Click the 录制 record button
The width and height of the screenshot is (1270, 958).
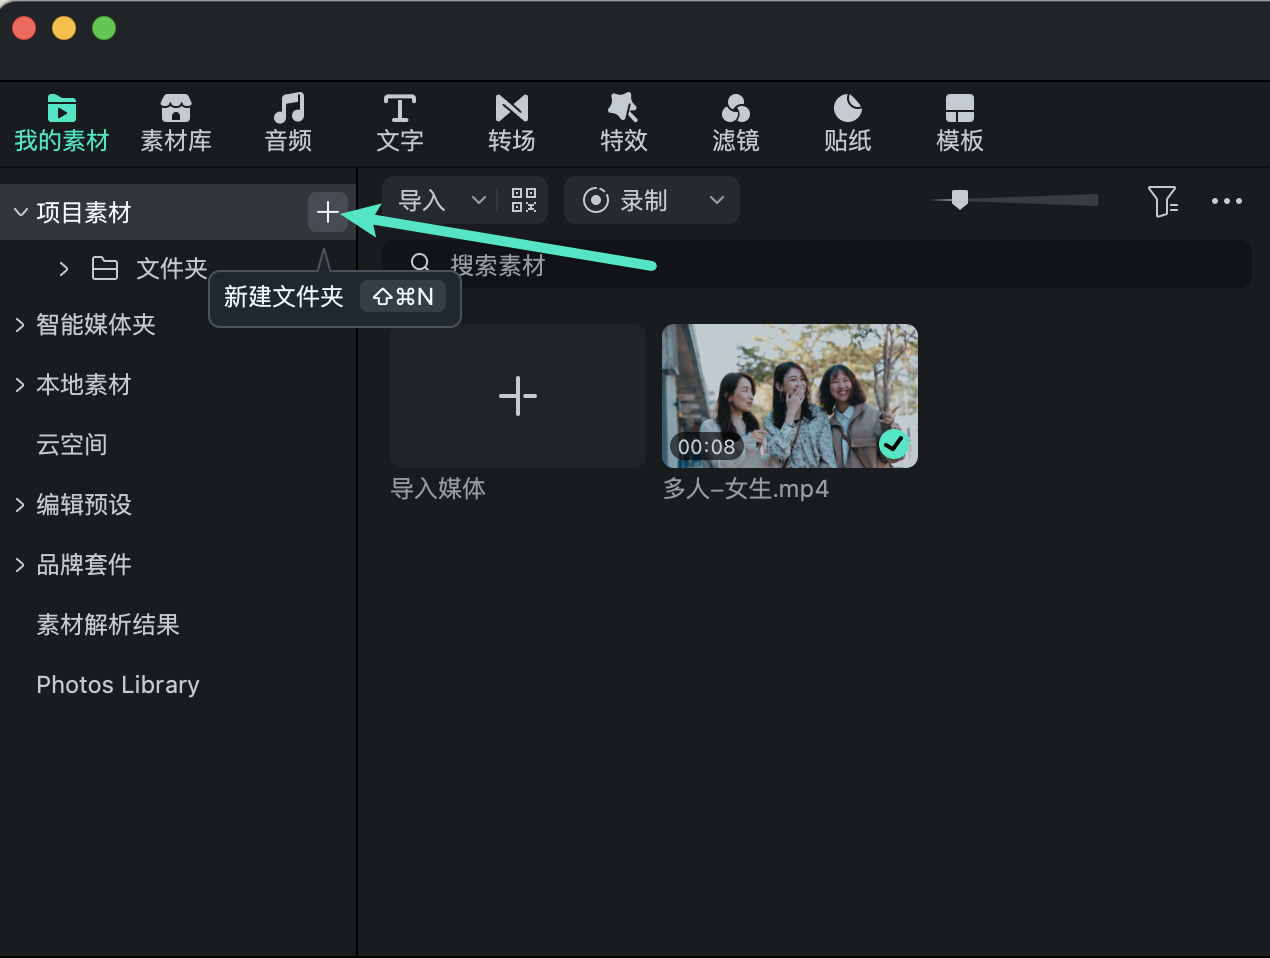click(x=626, y=200)
